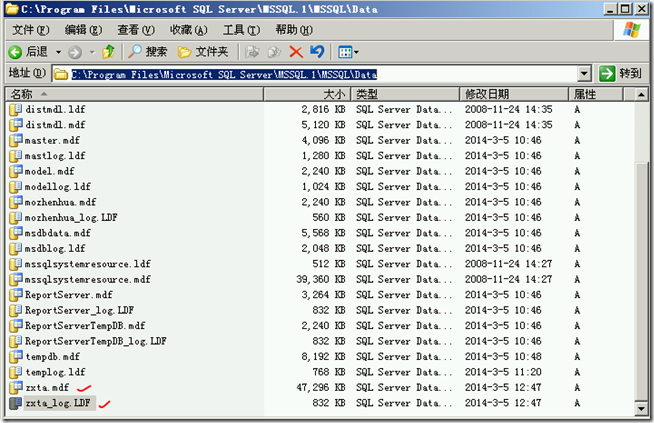Select the ReportServer.mdf file name
This screenshot has width=654, height=423.
pyautogui.click(x=68, y=295)
